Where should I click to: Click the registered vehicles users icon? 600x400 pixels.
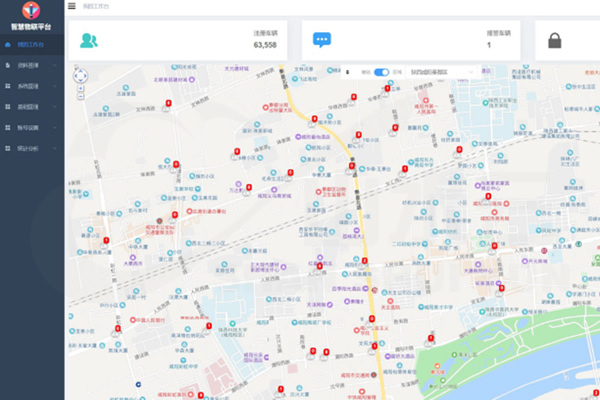[x=90, y=41]
